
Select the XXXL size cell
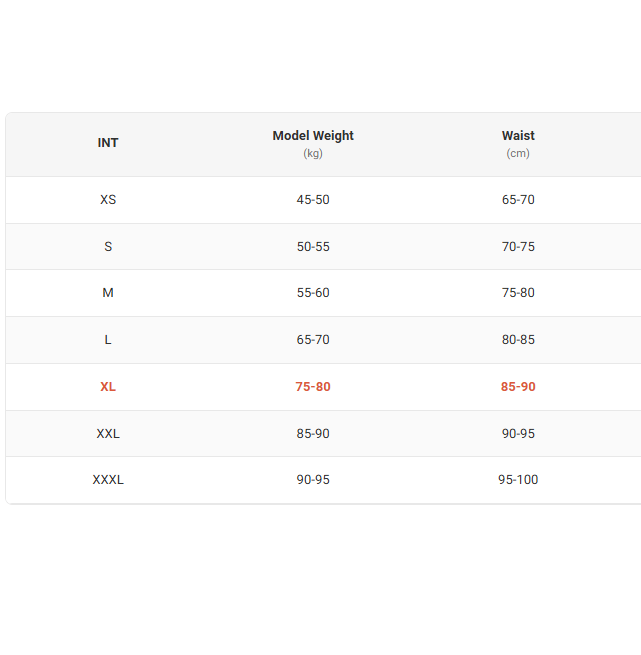click(108, 480)
